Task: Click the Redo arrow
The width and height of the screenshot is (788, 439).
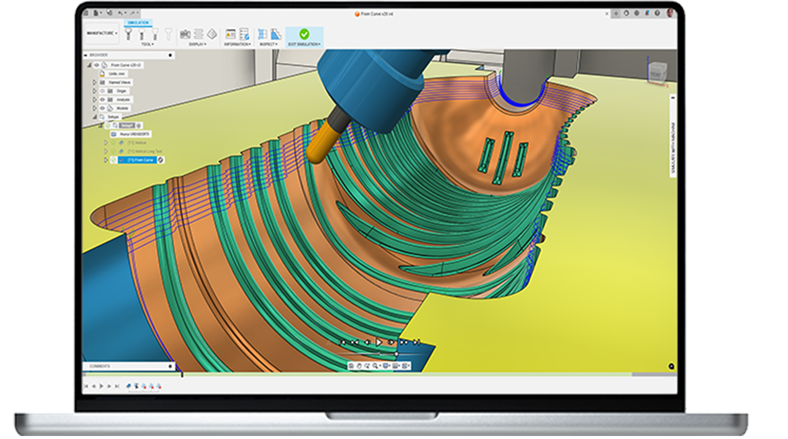Action: [133, 13]
